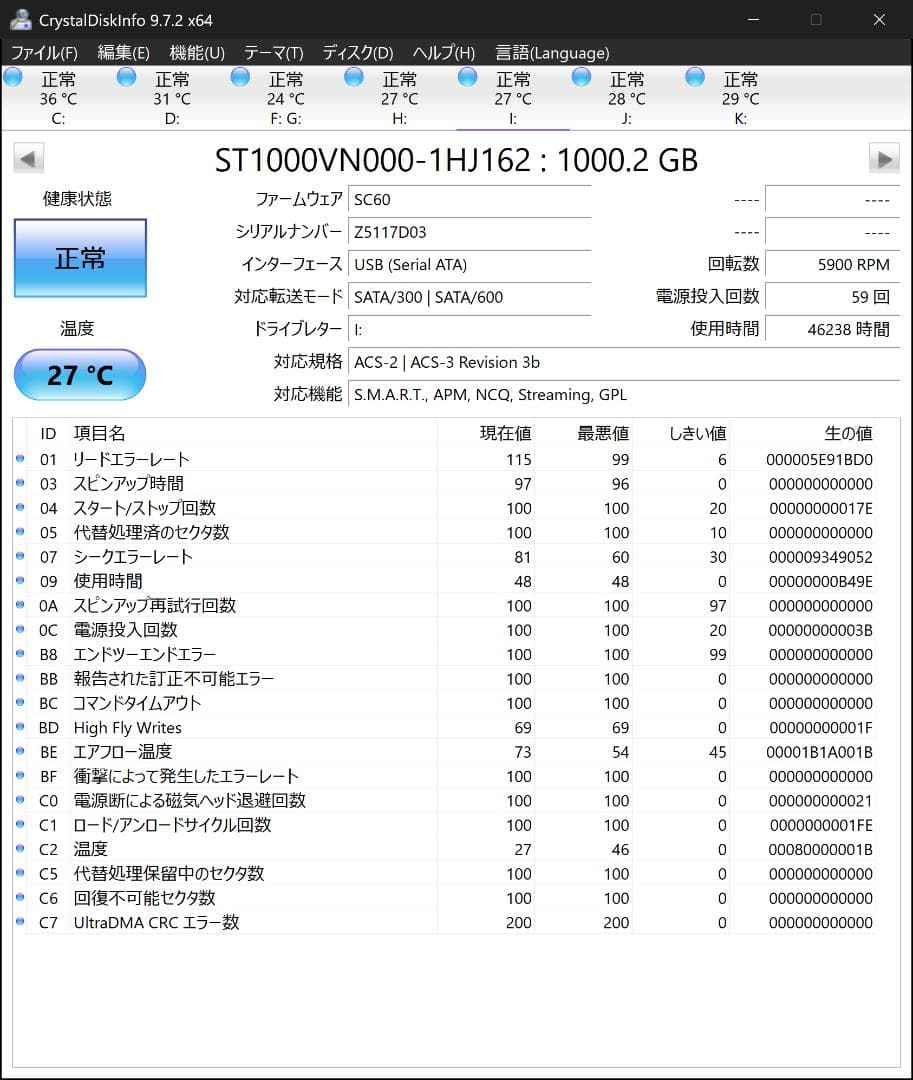
Task: Click the blue dot beside スピンアップ時間
Action: [x=21, y=484]
